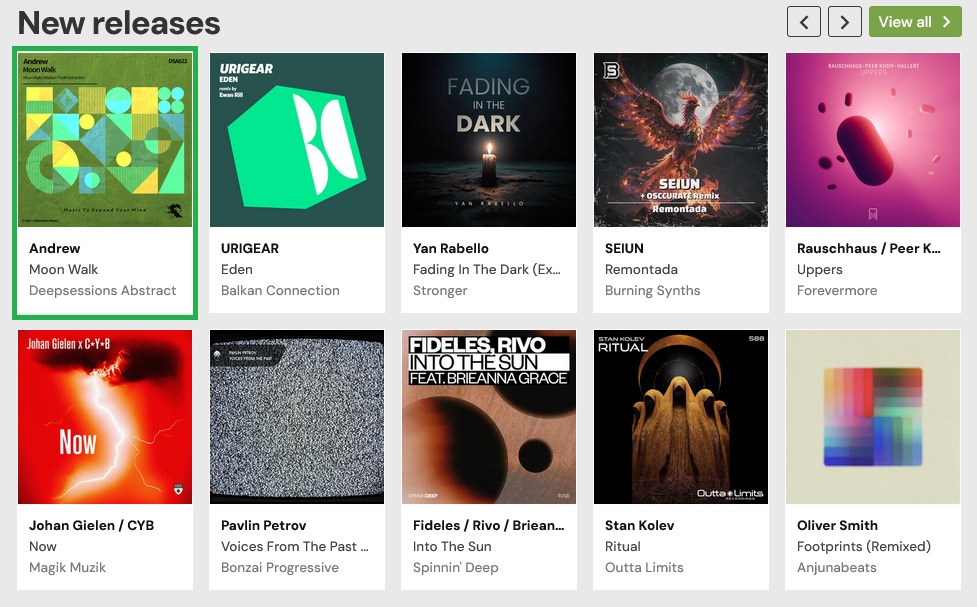Open the URIGEAR Eden album artwork
The width and height of the screenshot is (977, 607).
pyautogui.click(x=297, y=140)
